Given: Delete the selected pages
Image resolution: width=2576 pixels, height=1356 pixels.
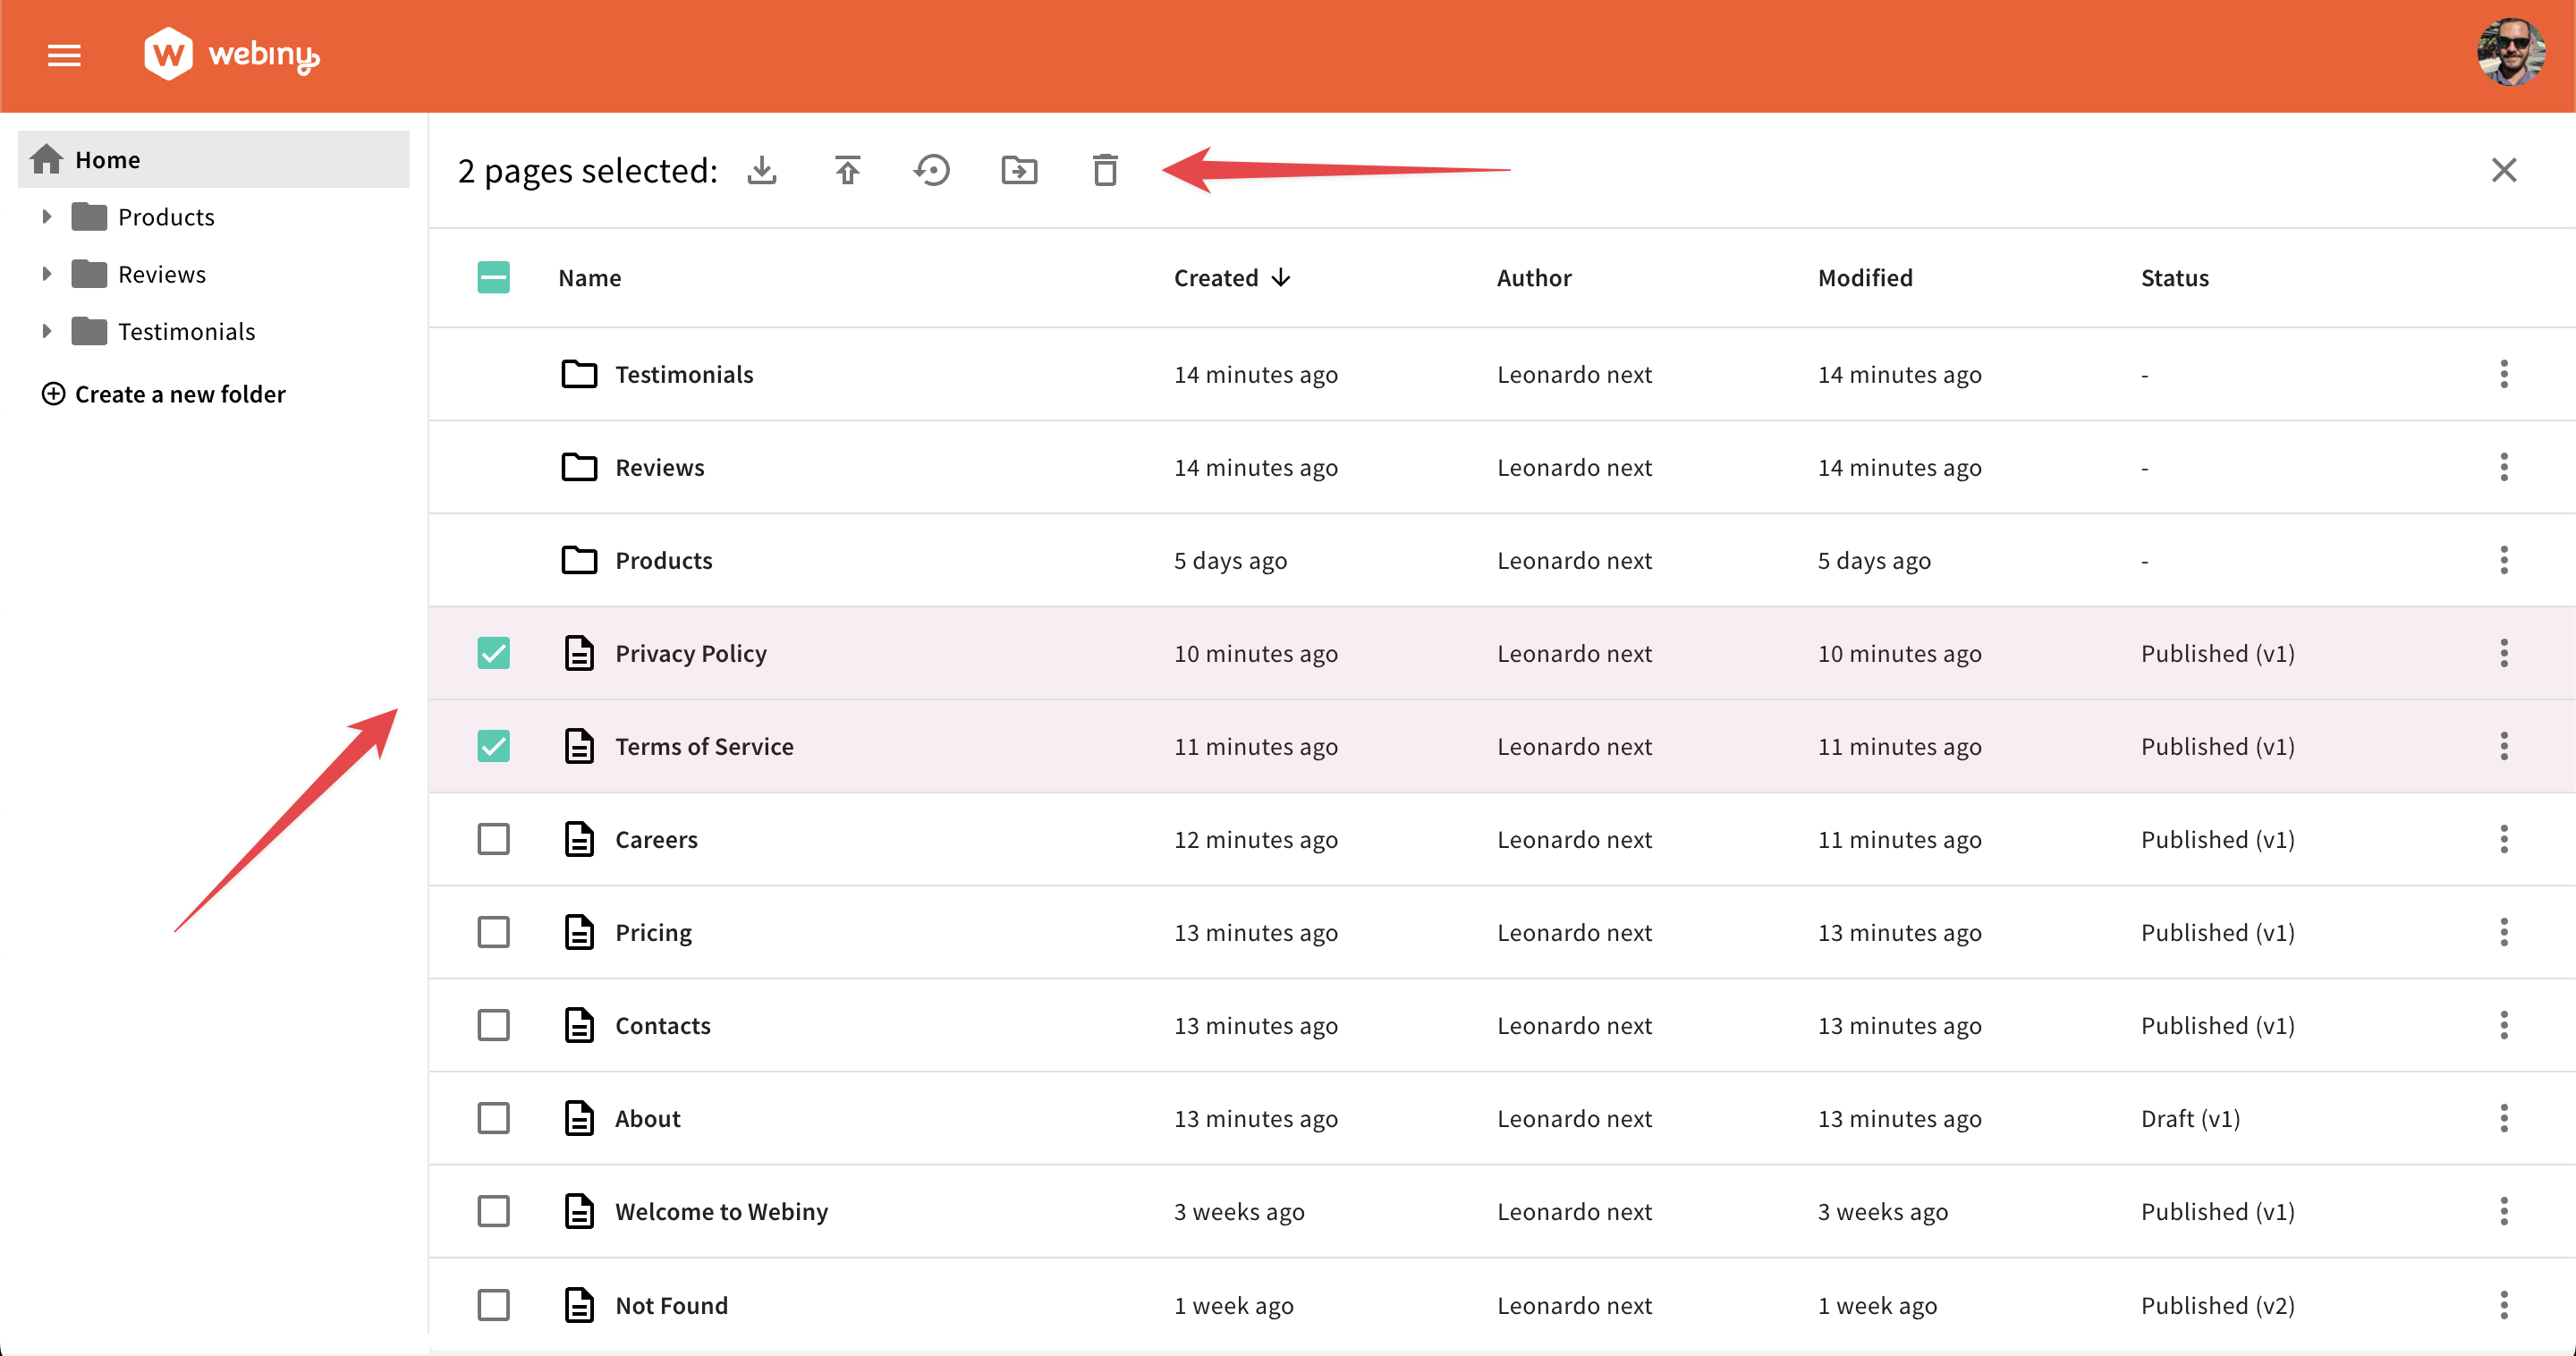Looking at the screenshot, I should pyautogui.click(x=1104, y=170).
